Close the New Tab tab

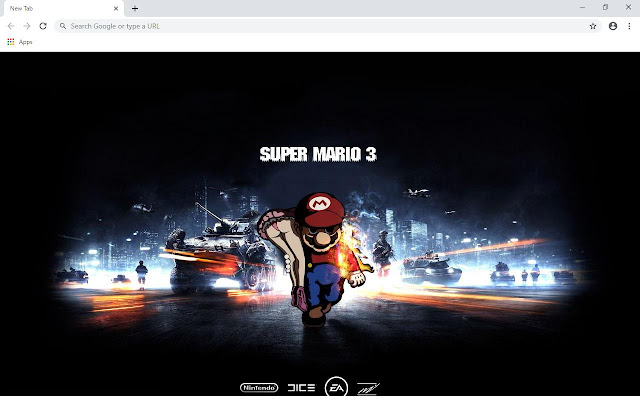(x=116, y=8)
